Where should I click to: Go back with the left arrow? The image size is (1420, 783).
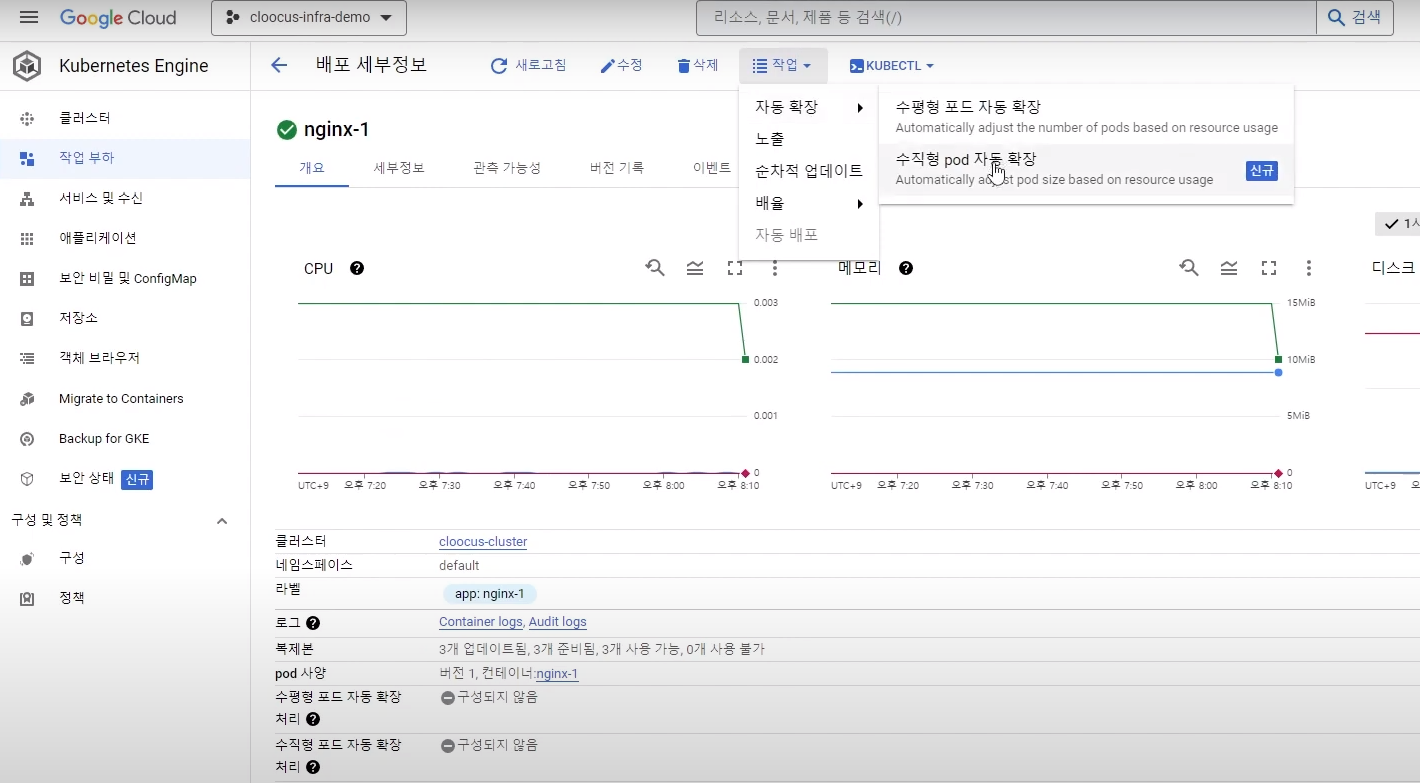point(279,65)
